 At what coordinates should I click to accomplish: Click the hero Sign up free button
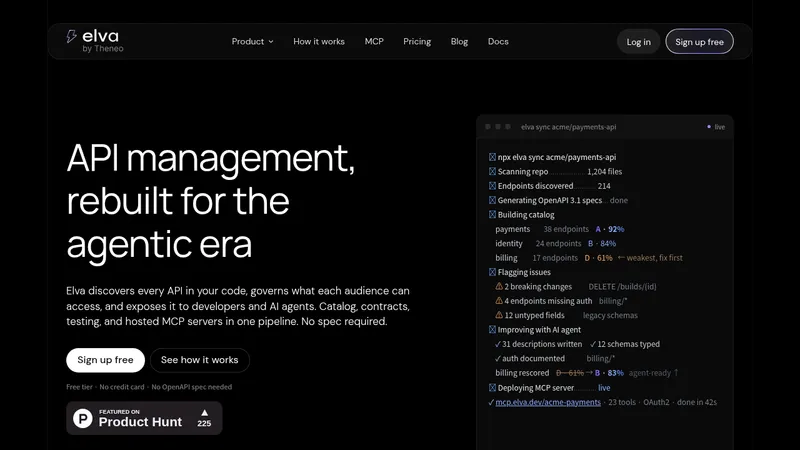click(105, 360)
